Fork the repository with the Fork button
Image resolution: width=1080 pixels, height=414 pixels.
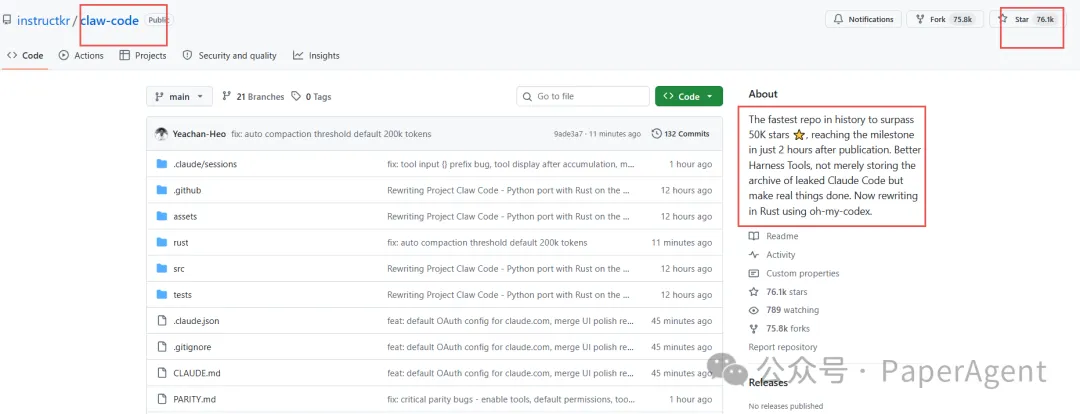coord(945,19)
